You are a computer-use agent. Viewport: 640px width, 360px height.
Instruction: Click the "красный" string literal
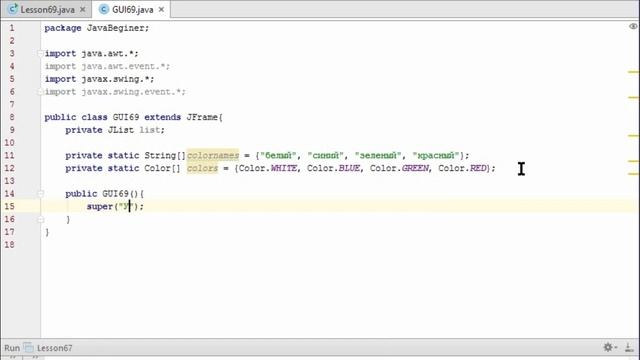point(436,156)
